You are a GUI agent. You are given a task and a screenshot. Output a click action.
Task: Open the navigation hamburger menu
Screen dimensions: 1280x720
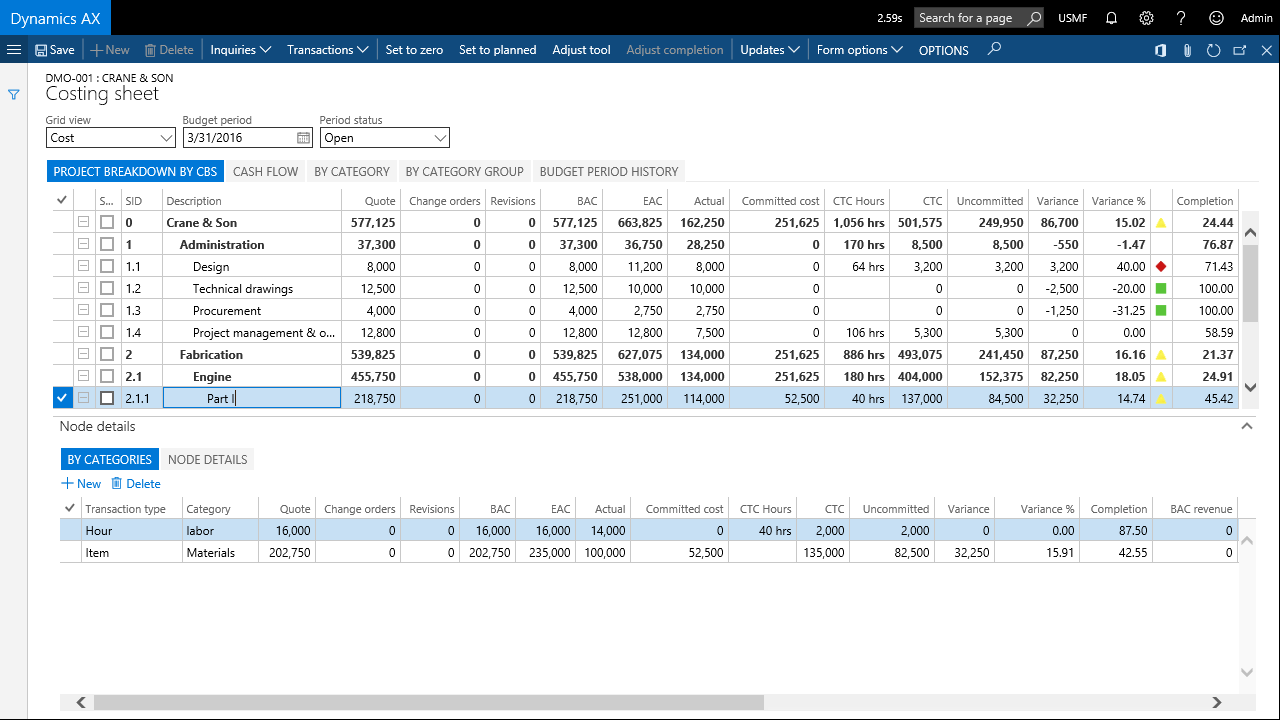(x=14, y=49)
